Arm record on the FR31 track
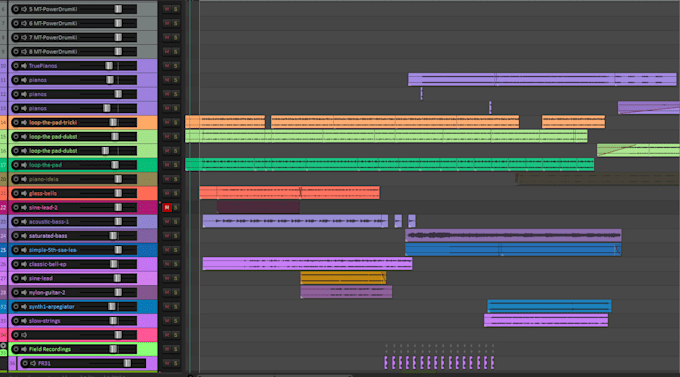 coord(25,364)
